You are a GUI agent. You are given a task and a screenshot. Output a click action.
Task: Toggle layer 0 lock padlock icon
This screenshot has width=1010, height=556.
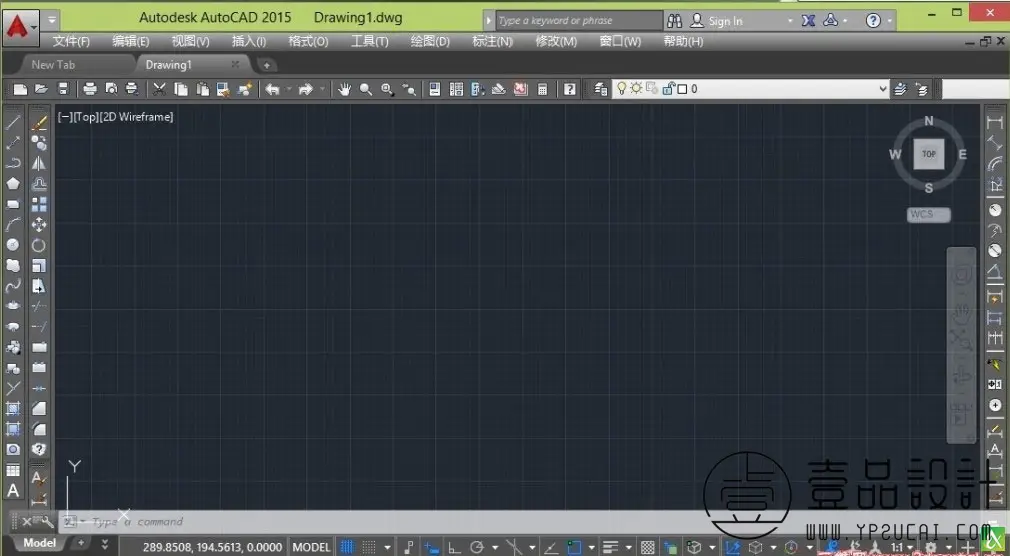(x=667, y=89)
